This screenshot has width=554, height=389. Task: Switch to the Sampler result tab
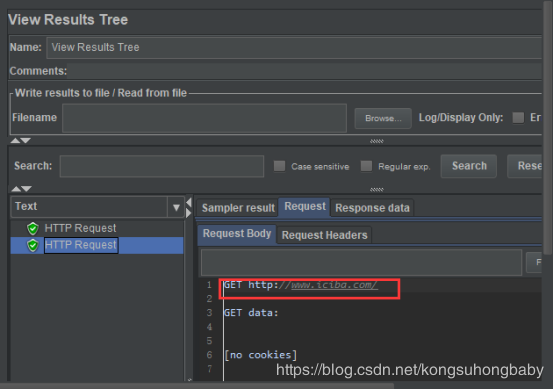click(x=238, y=208)
